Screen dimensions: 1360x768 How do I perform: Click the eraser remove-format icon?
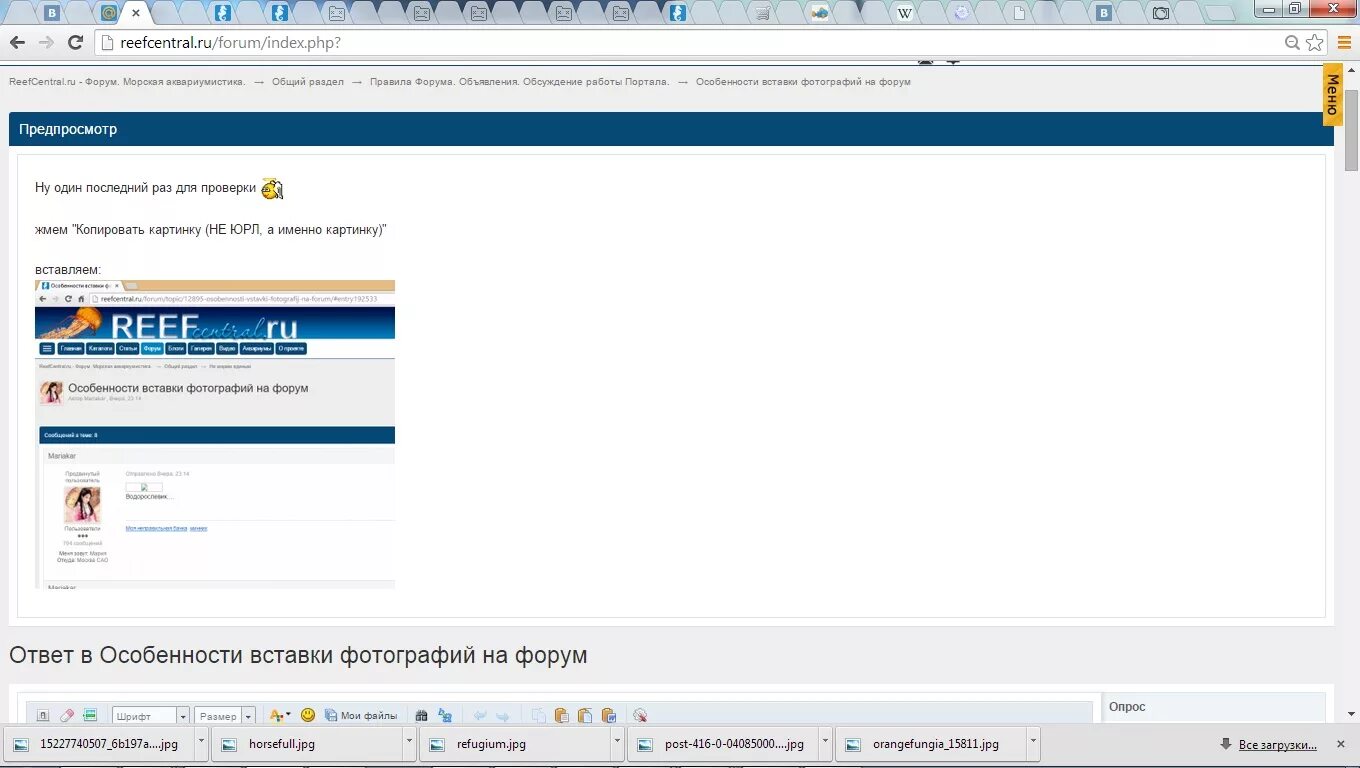coord(67,716)
